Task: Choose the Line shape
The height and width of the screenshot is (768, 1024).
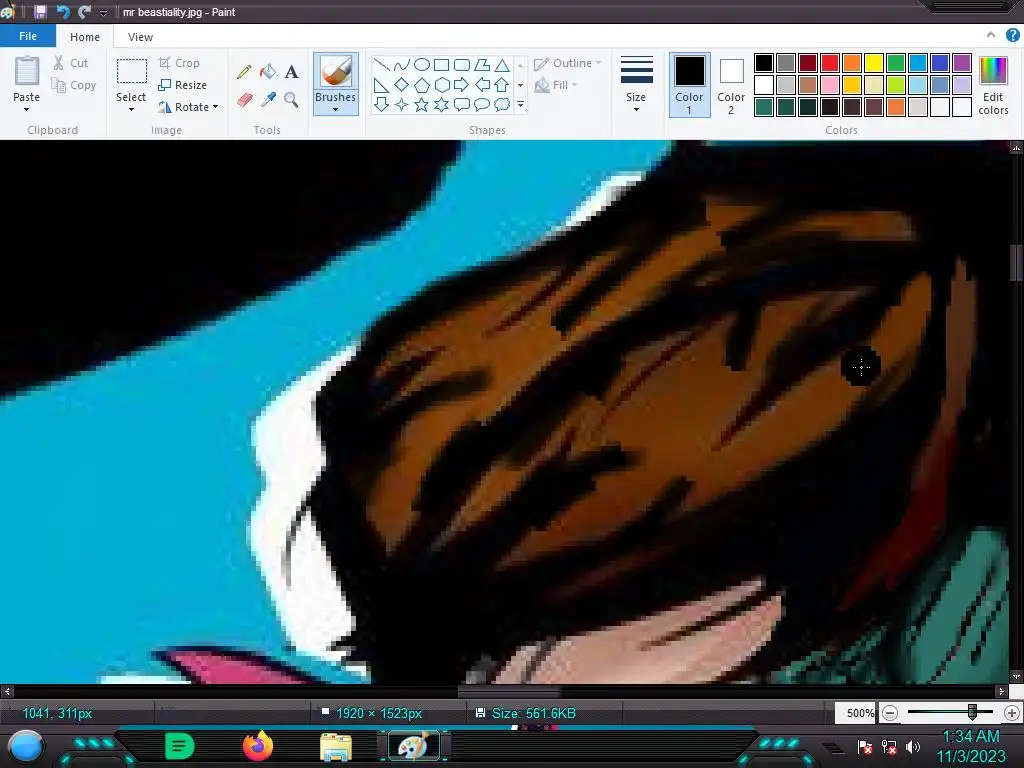Action: (x=381, y=65)
